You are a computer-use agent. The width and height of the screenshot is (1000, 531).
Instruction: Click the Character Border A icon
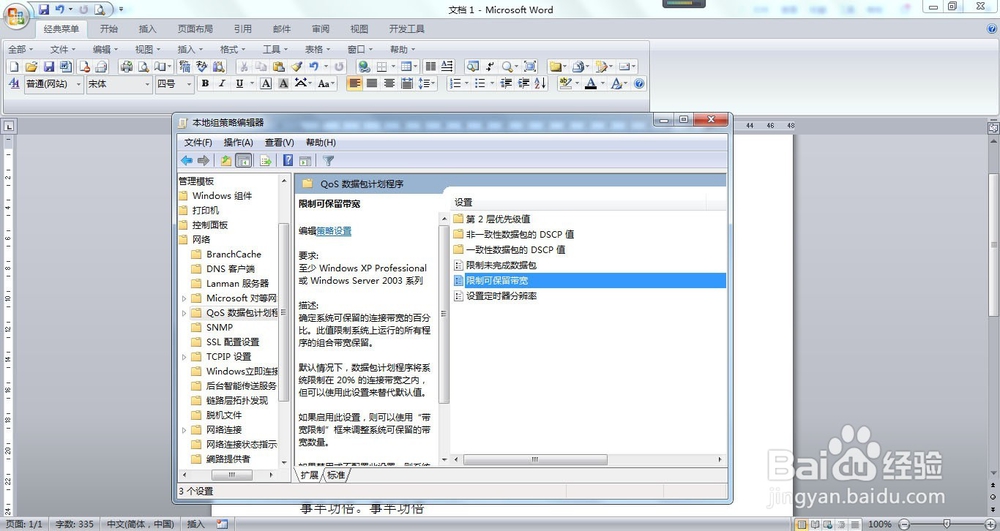[x=266, y=84]
